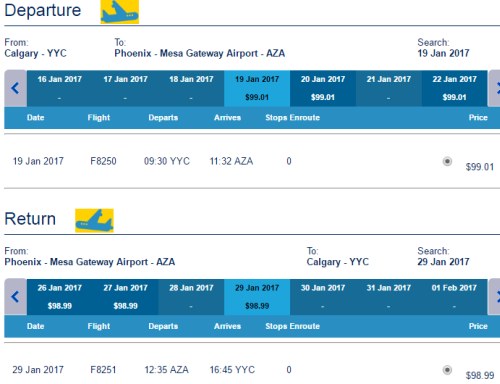This screenshot has height=384, width=500.
Task: Go to later return dates arrow
Action: (x=494, y=297)
